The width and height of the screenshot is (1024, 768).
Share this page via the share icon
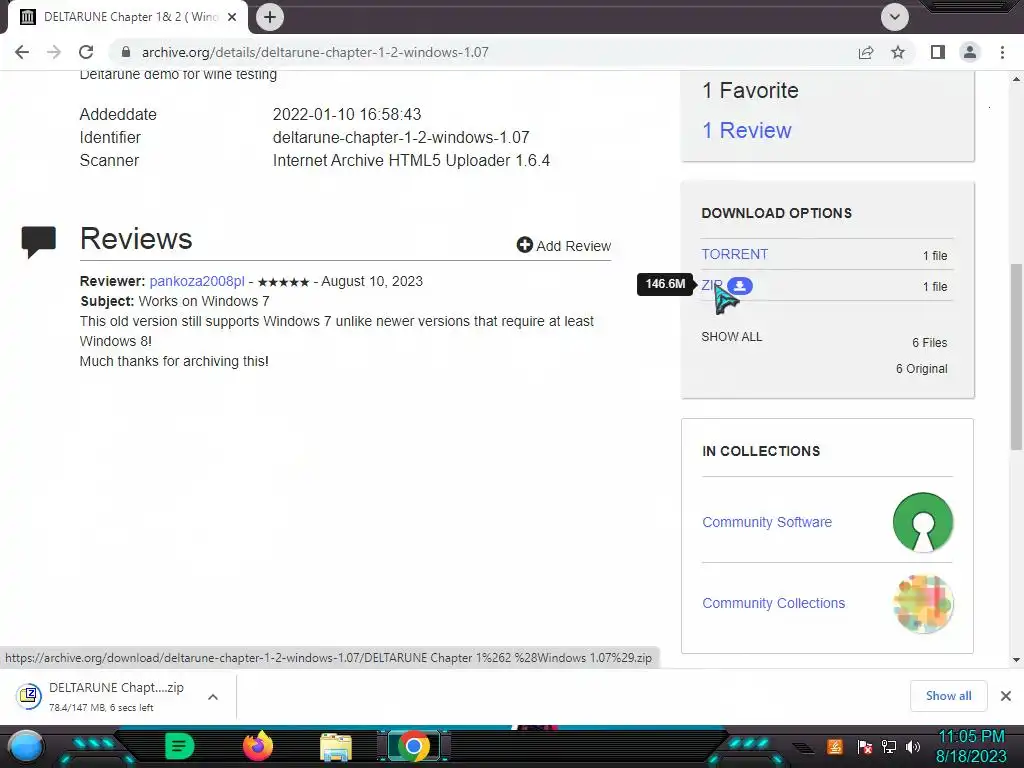[866, 52]
